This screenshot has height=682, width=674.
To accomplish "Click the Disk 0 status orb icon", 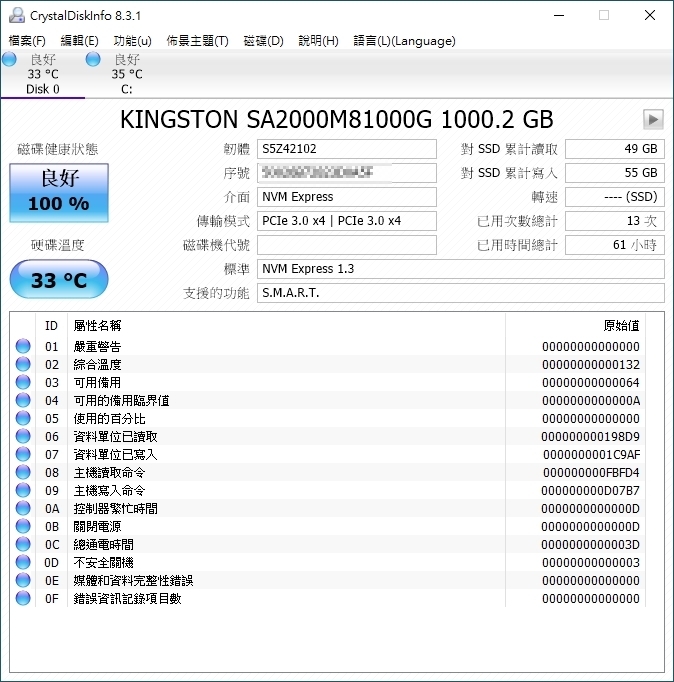I will click(9, 60).
